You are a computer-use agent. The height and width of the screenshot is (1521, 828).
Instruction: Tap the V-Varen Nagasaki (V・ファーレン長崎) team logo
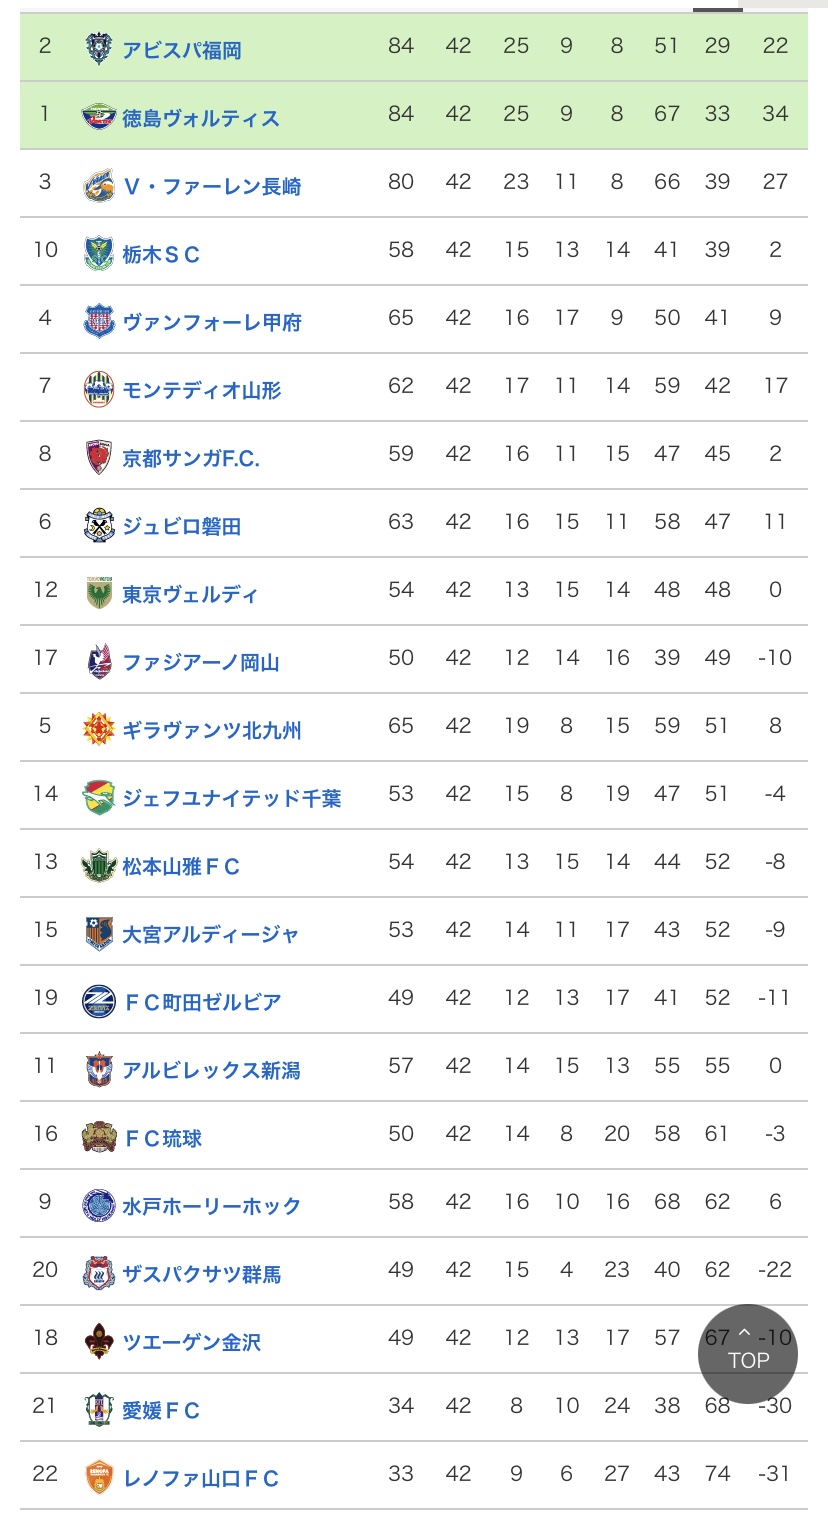[99, 185]
